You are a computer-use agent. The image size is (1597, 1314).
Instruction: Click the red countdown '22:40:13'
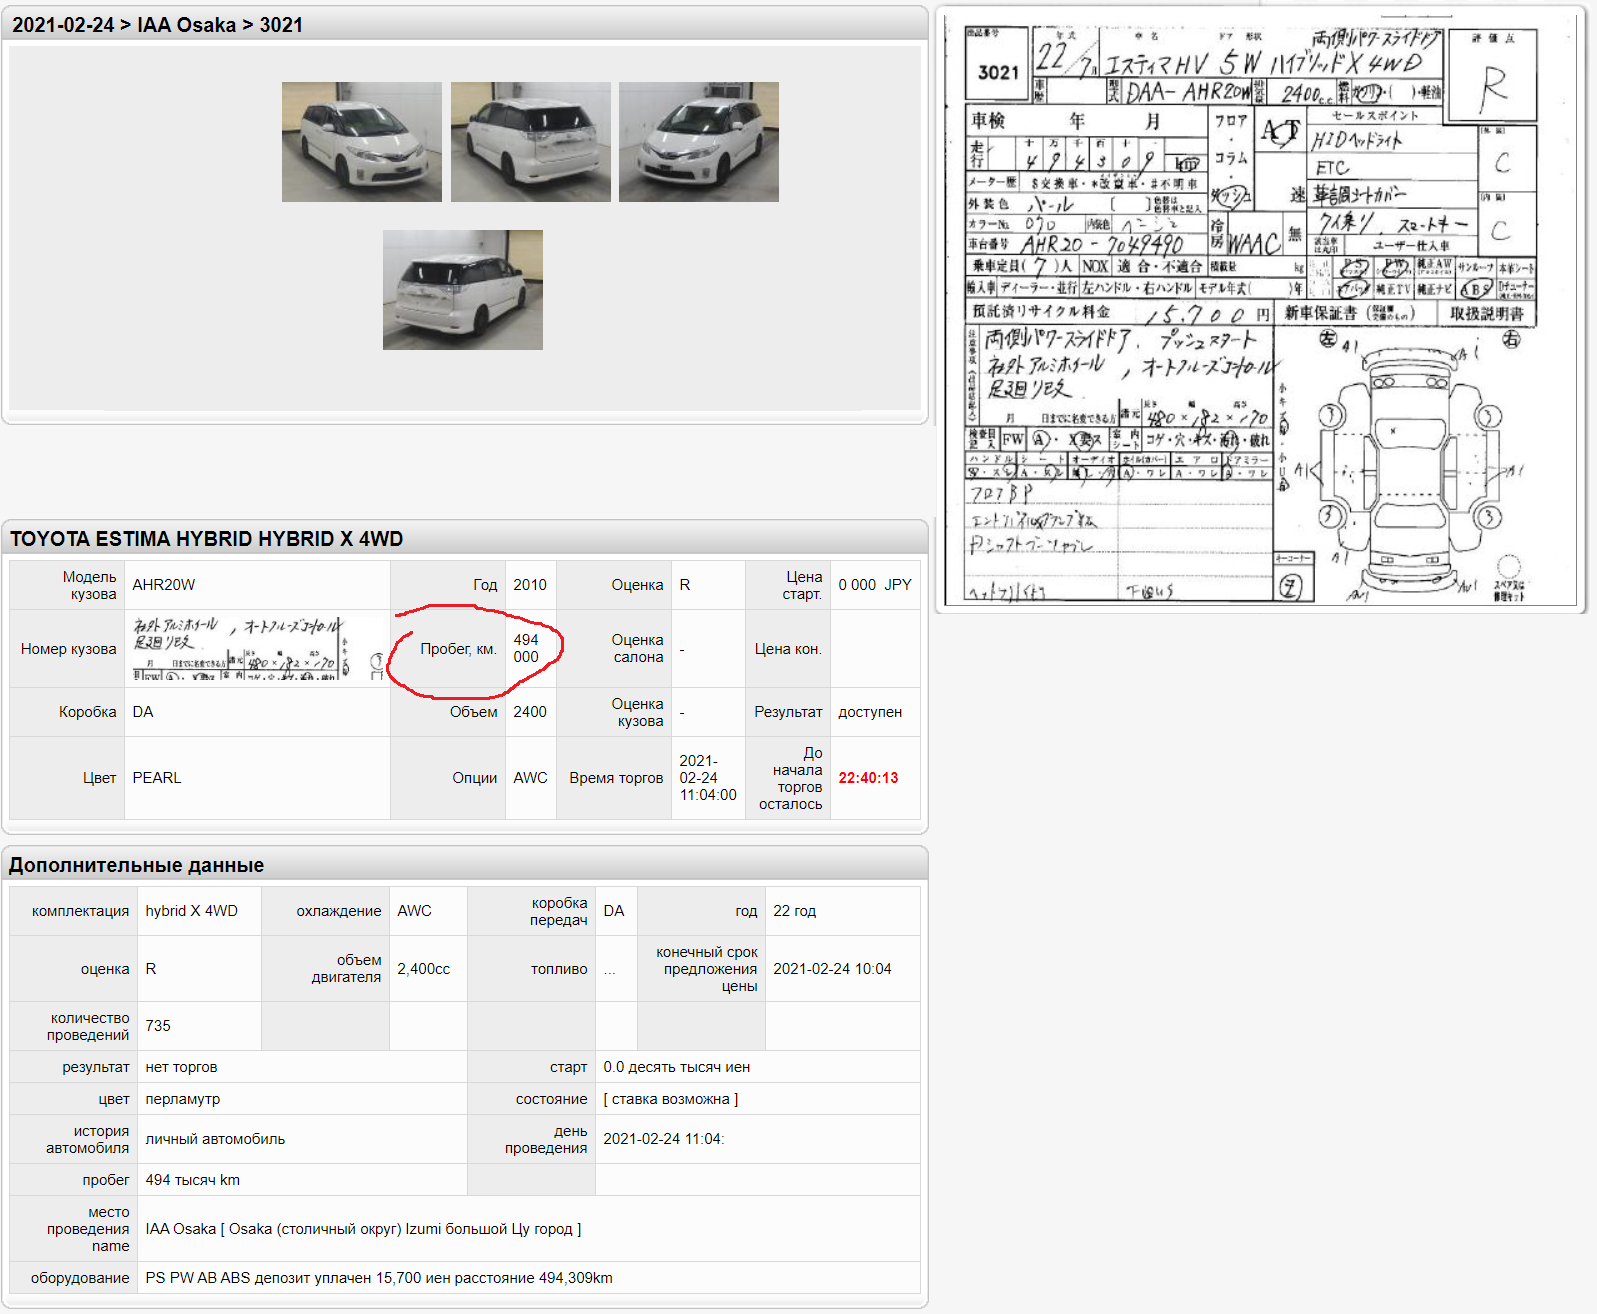pos(868,778)
